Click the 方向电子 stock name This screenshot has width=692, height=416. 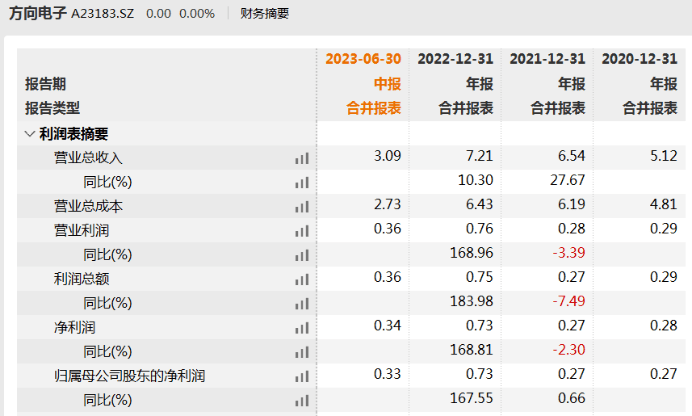coord(37,14)
